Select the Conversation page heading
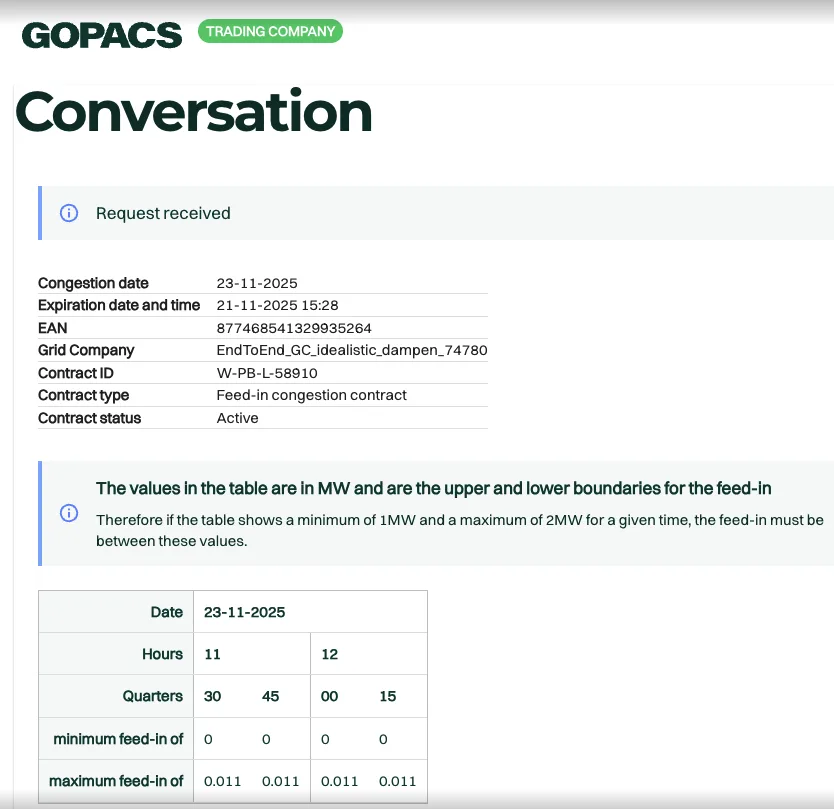This screenshot has height=809, width=834. click(194, 111)
